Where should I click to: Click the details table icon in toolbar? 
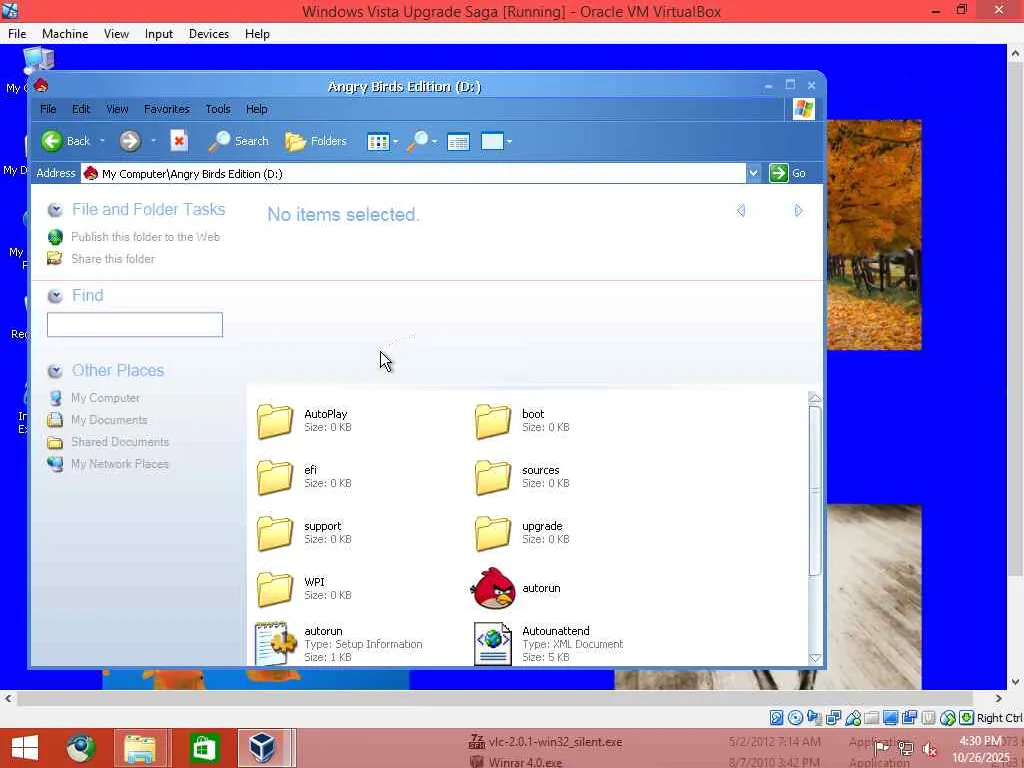coord(458,142)
